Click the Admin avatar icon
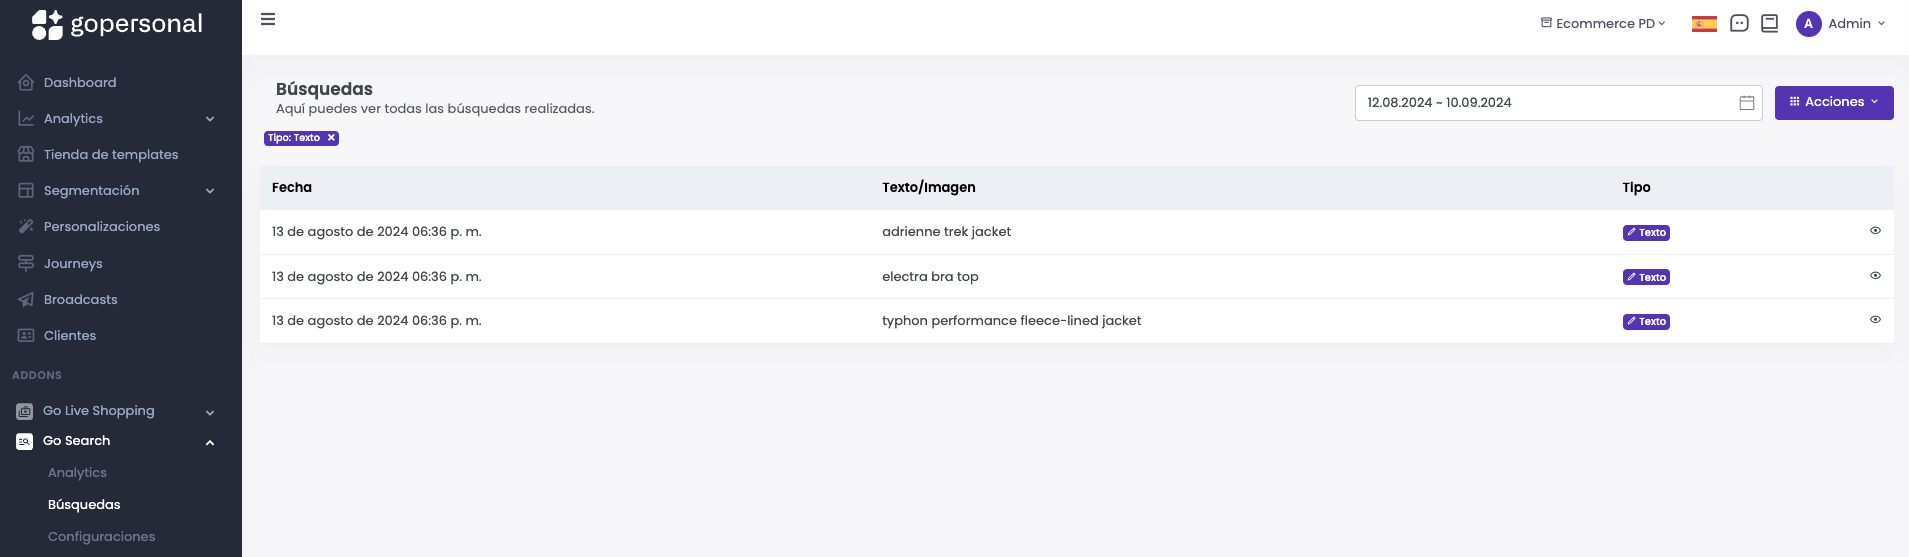The height and width of the screenshot is (557, 1909). point(1808,24)
